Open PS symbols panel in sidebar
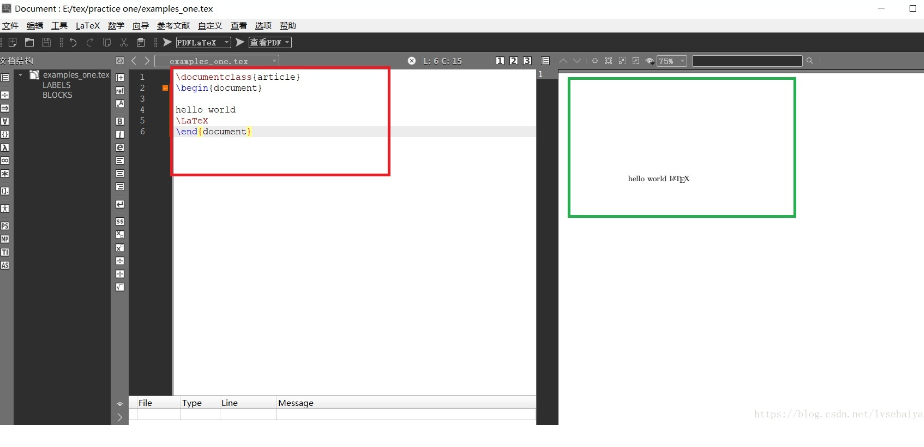This screenshot has height=447, width=924. coord(5,226)
